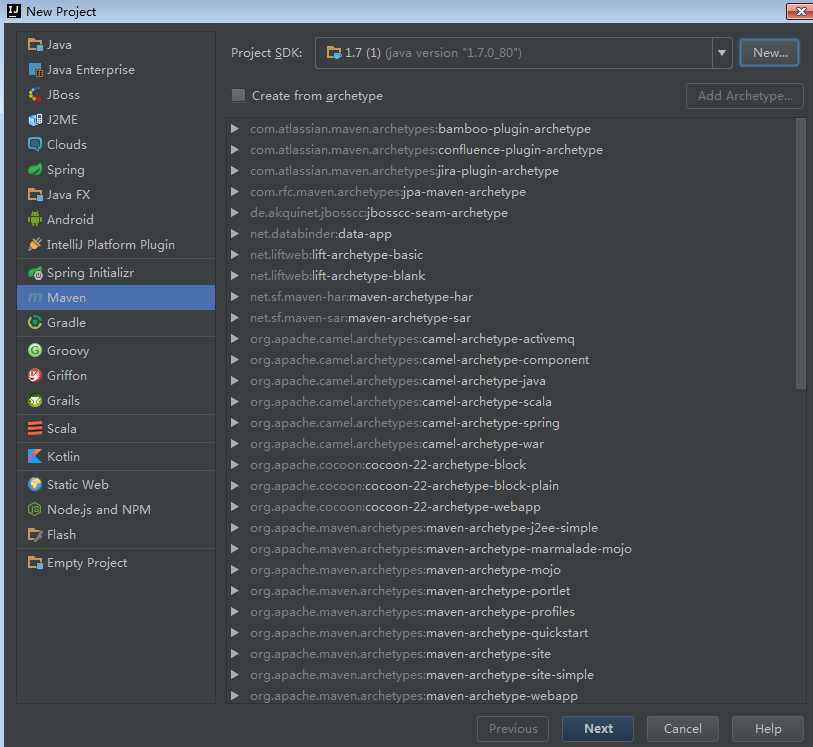The image size is (813, 747).
Task: Choose the Empty Project icon
Action: (35, 562)
